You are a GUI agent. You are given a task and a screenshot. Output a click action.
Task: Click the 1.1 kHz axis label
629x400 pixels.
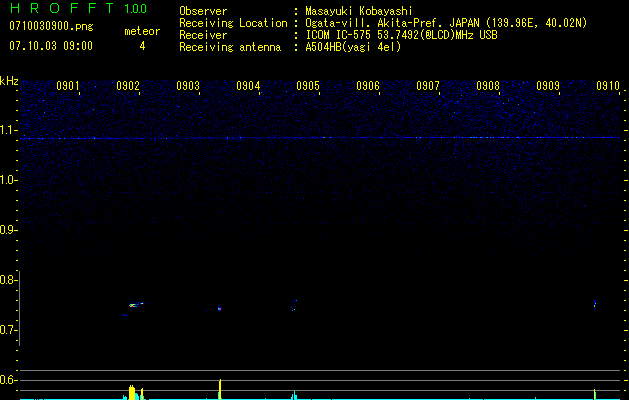tap(8, 130)
